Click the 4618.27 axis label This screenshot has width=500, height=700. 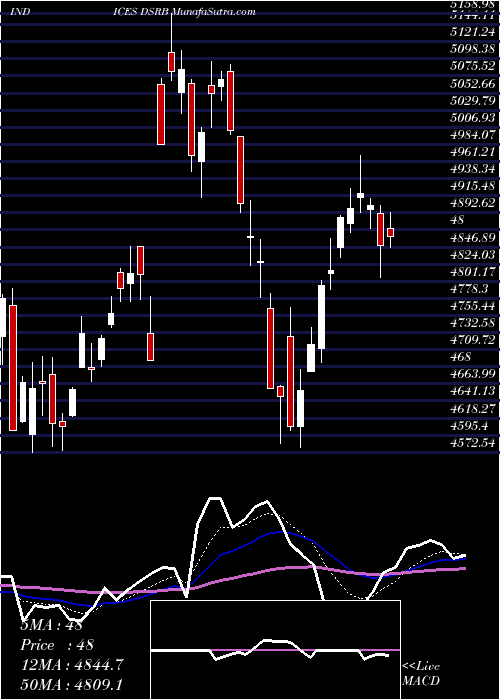point(472,408)
